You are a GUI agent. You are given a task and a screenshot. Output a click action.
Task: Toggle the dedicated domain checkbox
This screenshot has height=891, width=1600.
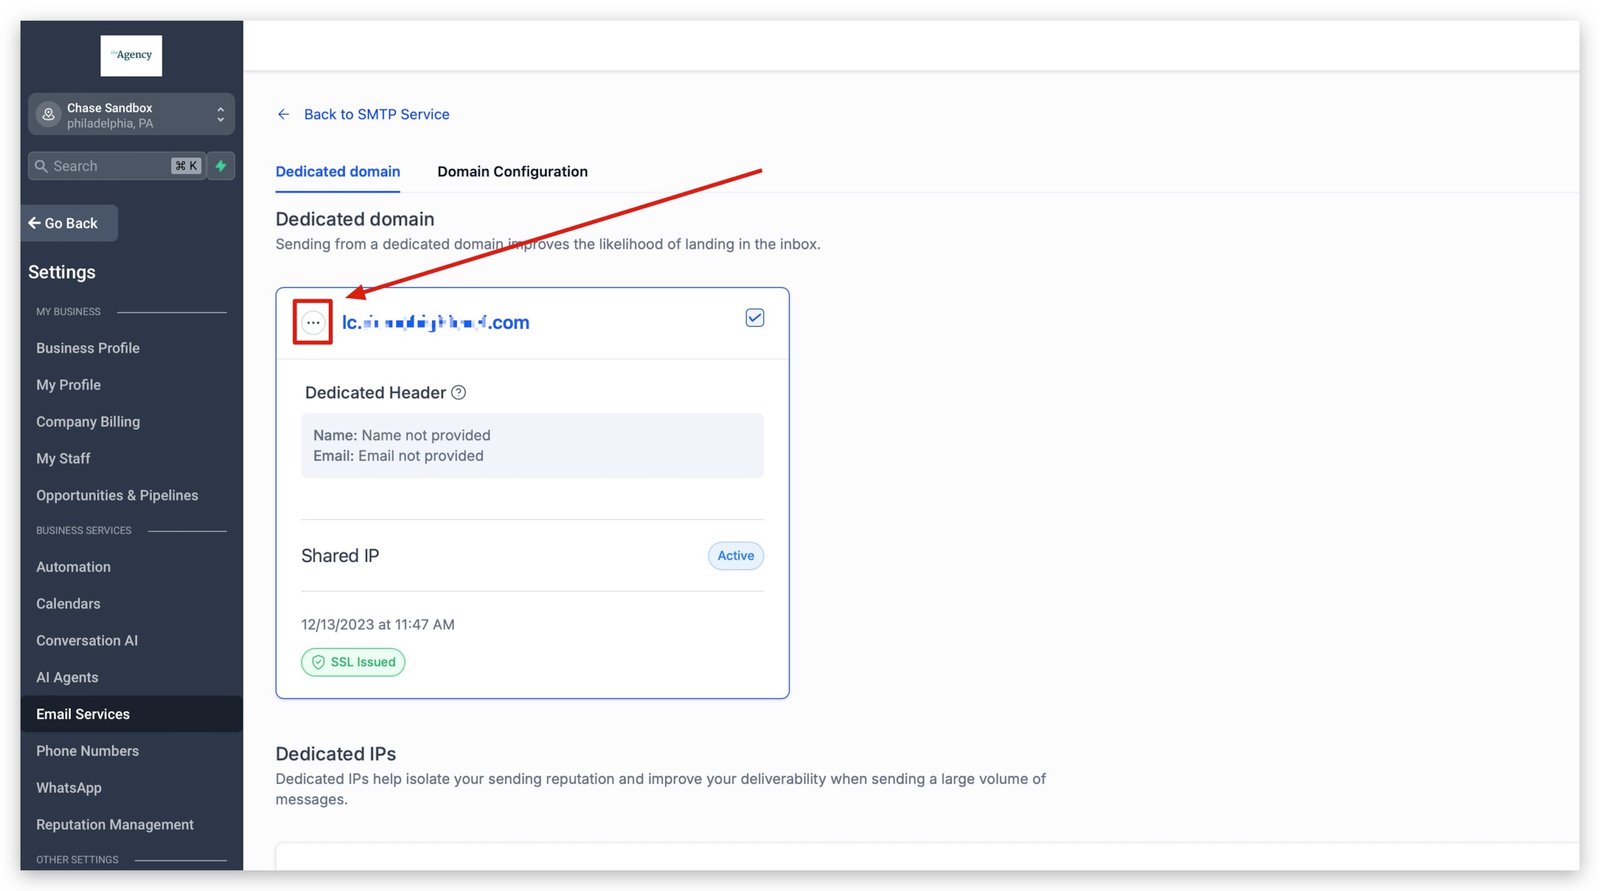pos(755,318)
